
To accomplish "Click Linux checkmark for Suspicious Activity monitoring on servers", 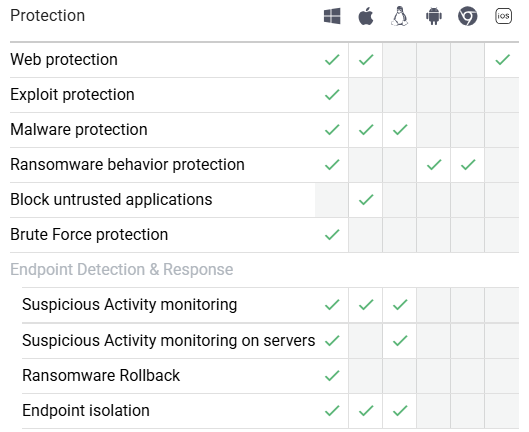I will (x=400, y=341).
